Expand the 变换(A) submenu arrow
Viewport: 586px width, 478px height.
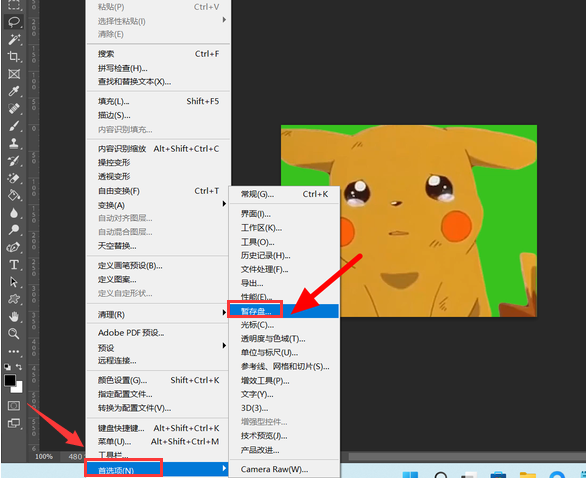[x=224, y=204]
